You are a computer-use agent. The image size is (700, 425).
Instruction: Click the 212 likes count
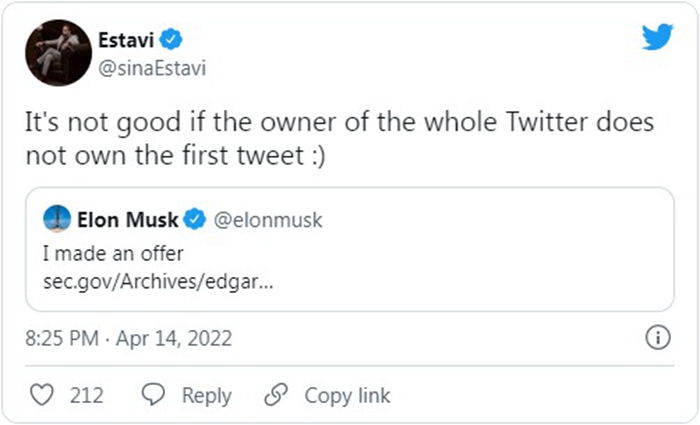(87, 396)
